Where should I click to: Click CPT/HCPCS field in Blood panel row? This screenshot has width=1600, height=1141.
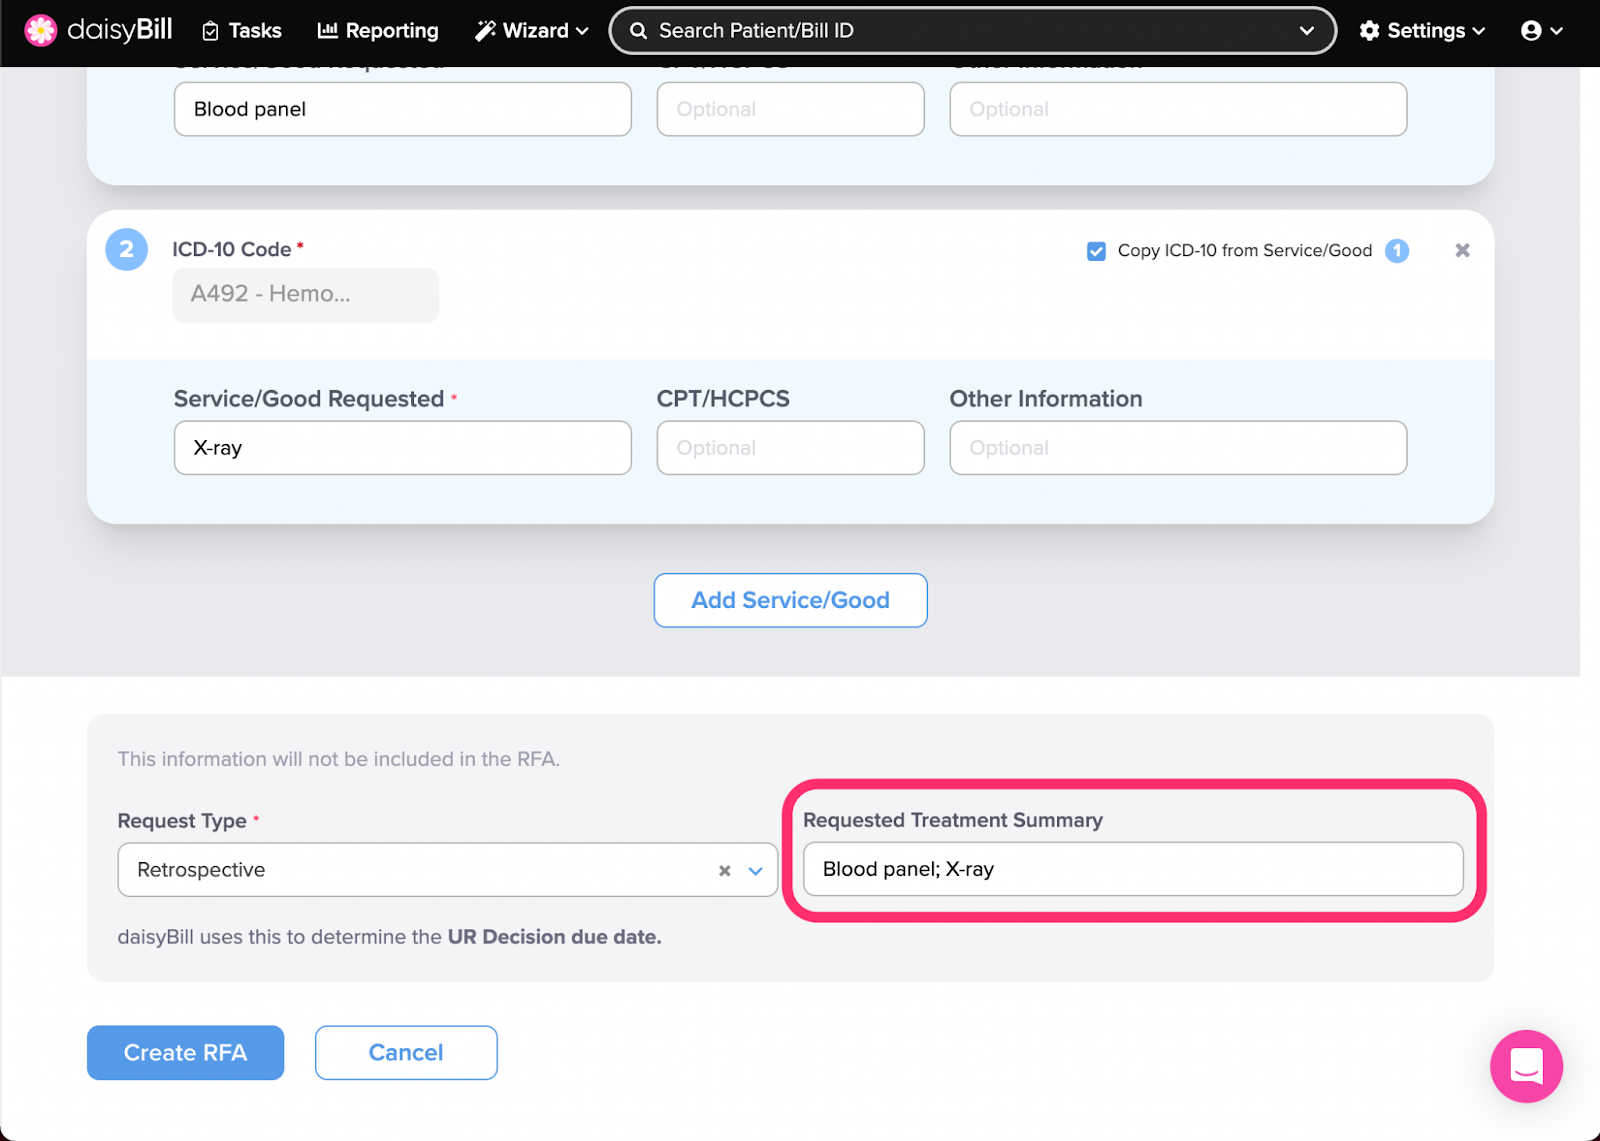point(790,109)
